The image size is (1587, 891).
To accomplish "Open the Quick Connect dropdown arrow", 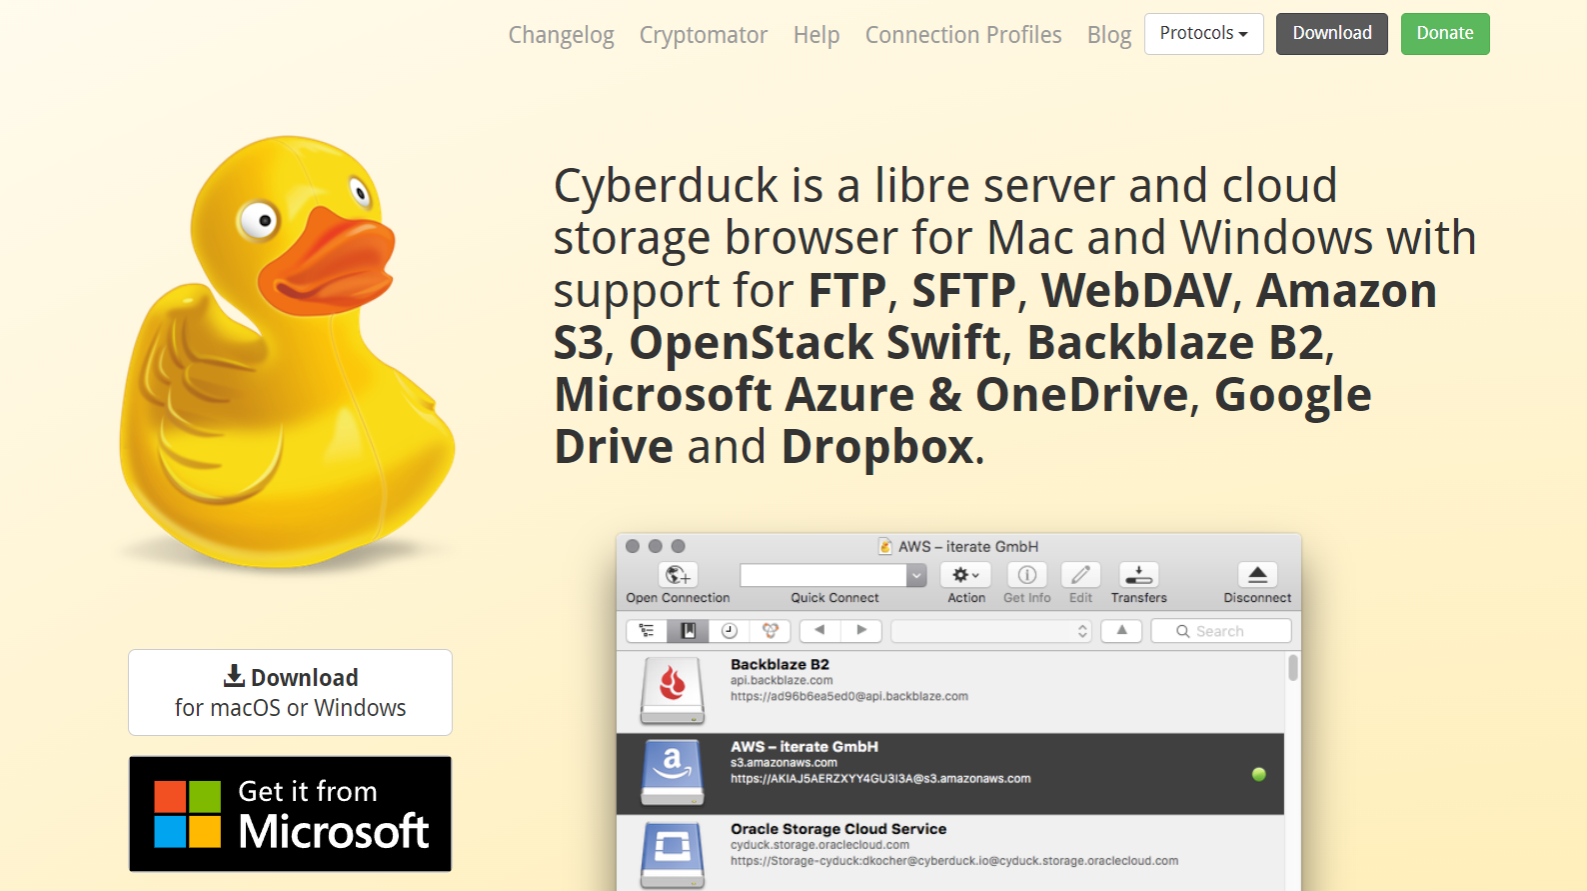I will (916, 575).
